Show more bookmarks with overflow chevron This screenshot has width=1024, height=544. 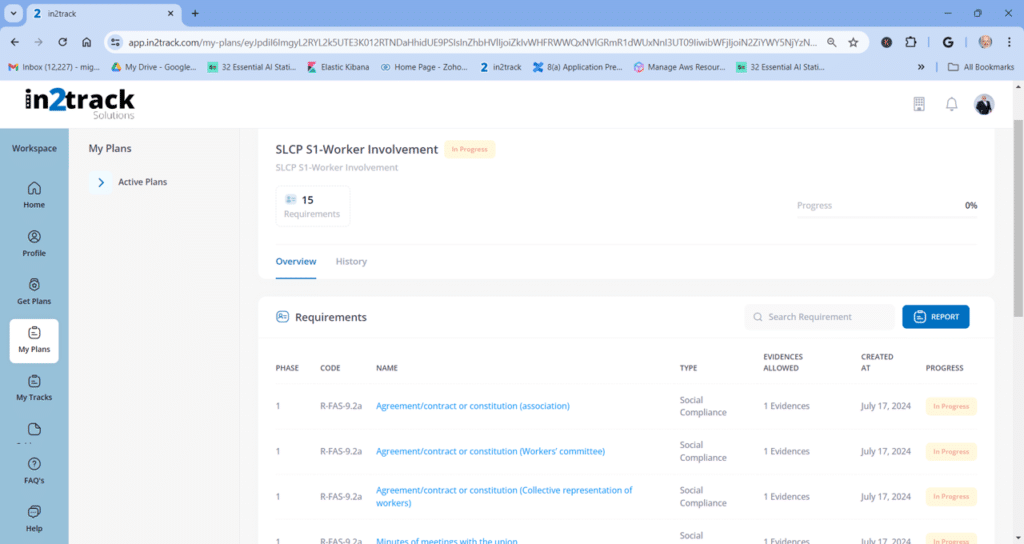coord(921,67)
